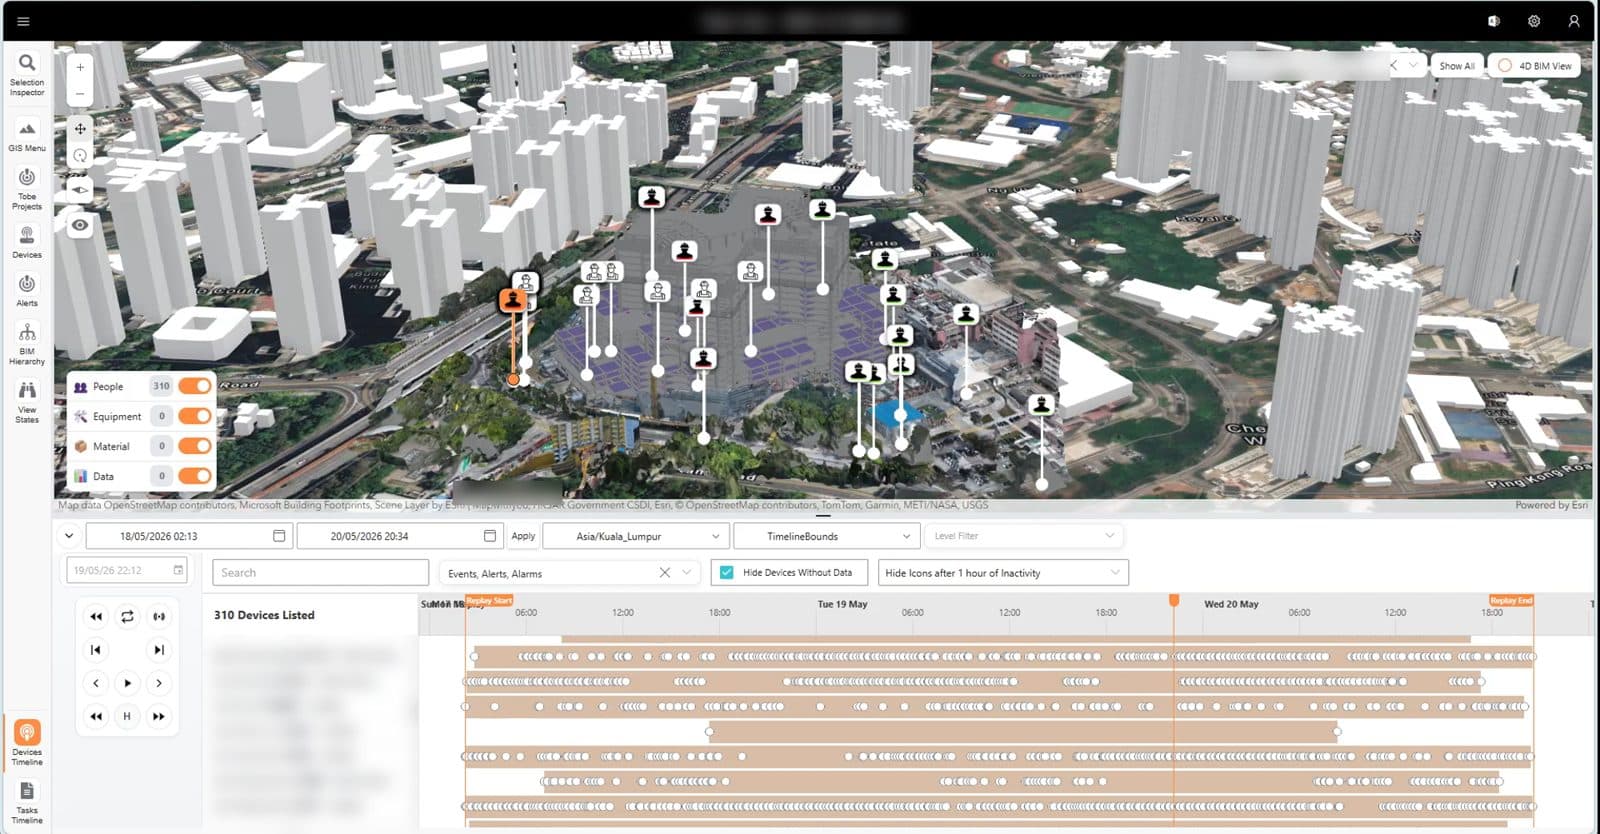Toggle the Equipment layer switch

pyautogui.click(x=195, y=416)
